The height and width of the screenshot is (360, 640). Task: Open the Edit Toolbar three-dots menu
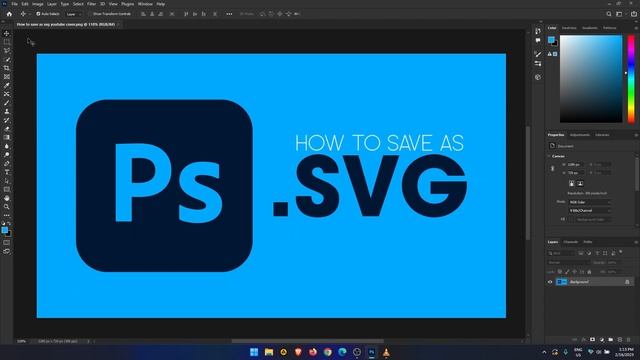coord(7,215)
